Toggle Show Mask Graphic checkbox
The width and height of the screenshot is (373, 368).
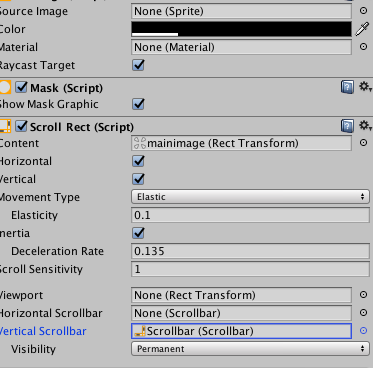(x=138, y=104)
